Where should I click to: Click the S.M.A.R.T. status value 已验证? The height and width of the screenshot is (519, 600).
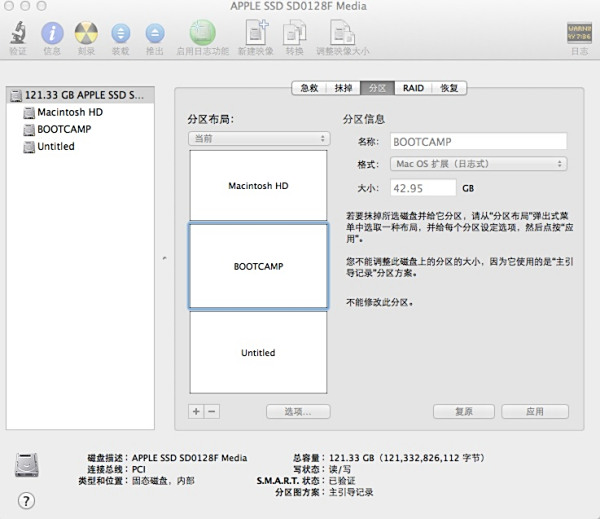pos(342,481)
